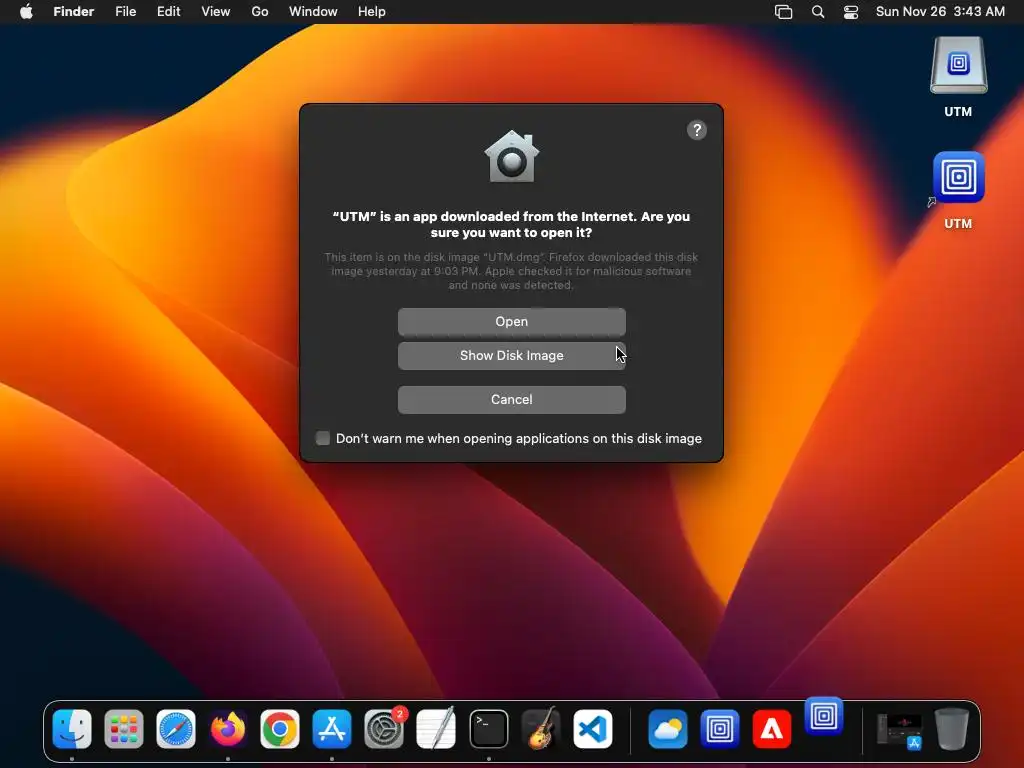
Task: Cancel opening the UTM app
Action: (x=511, y=399)
